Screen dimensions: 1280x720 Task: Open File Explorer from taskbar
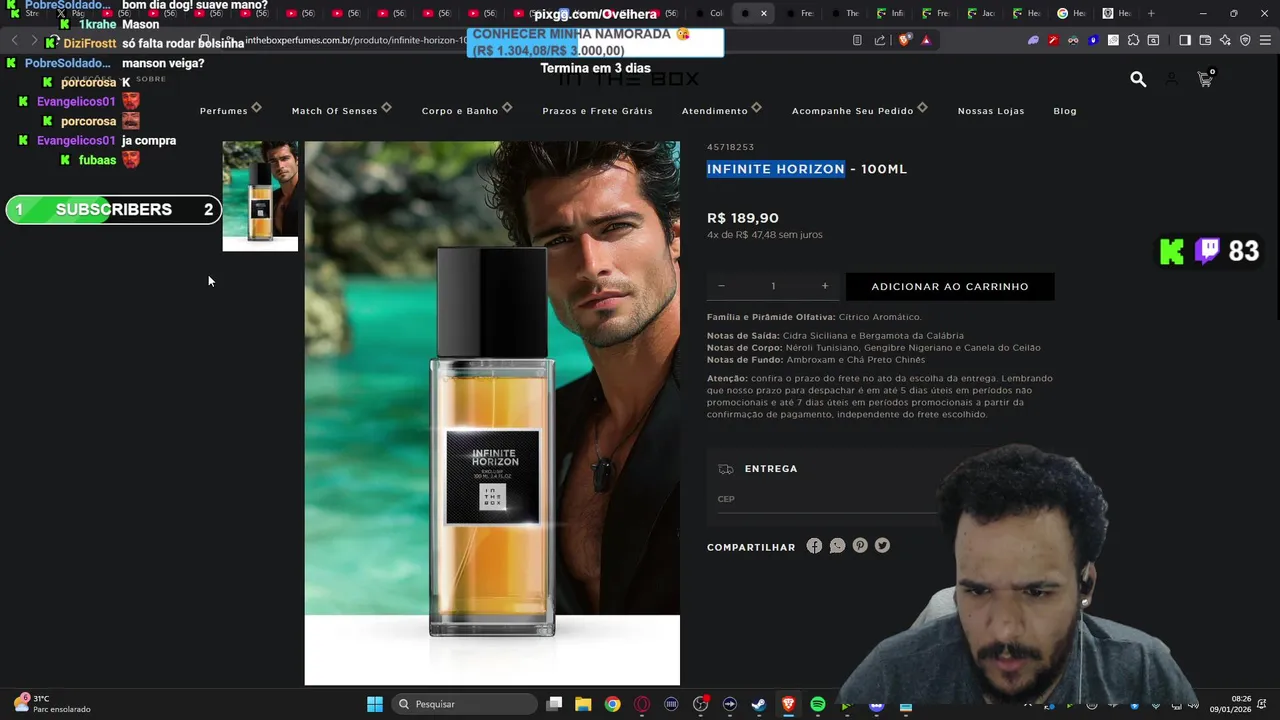583,704
